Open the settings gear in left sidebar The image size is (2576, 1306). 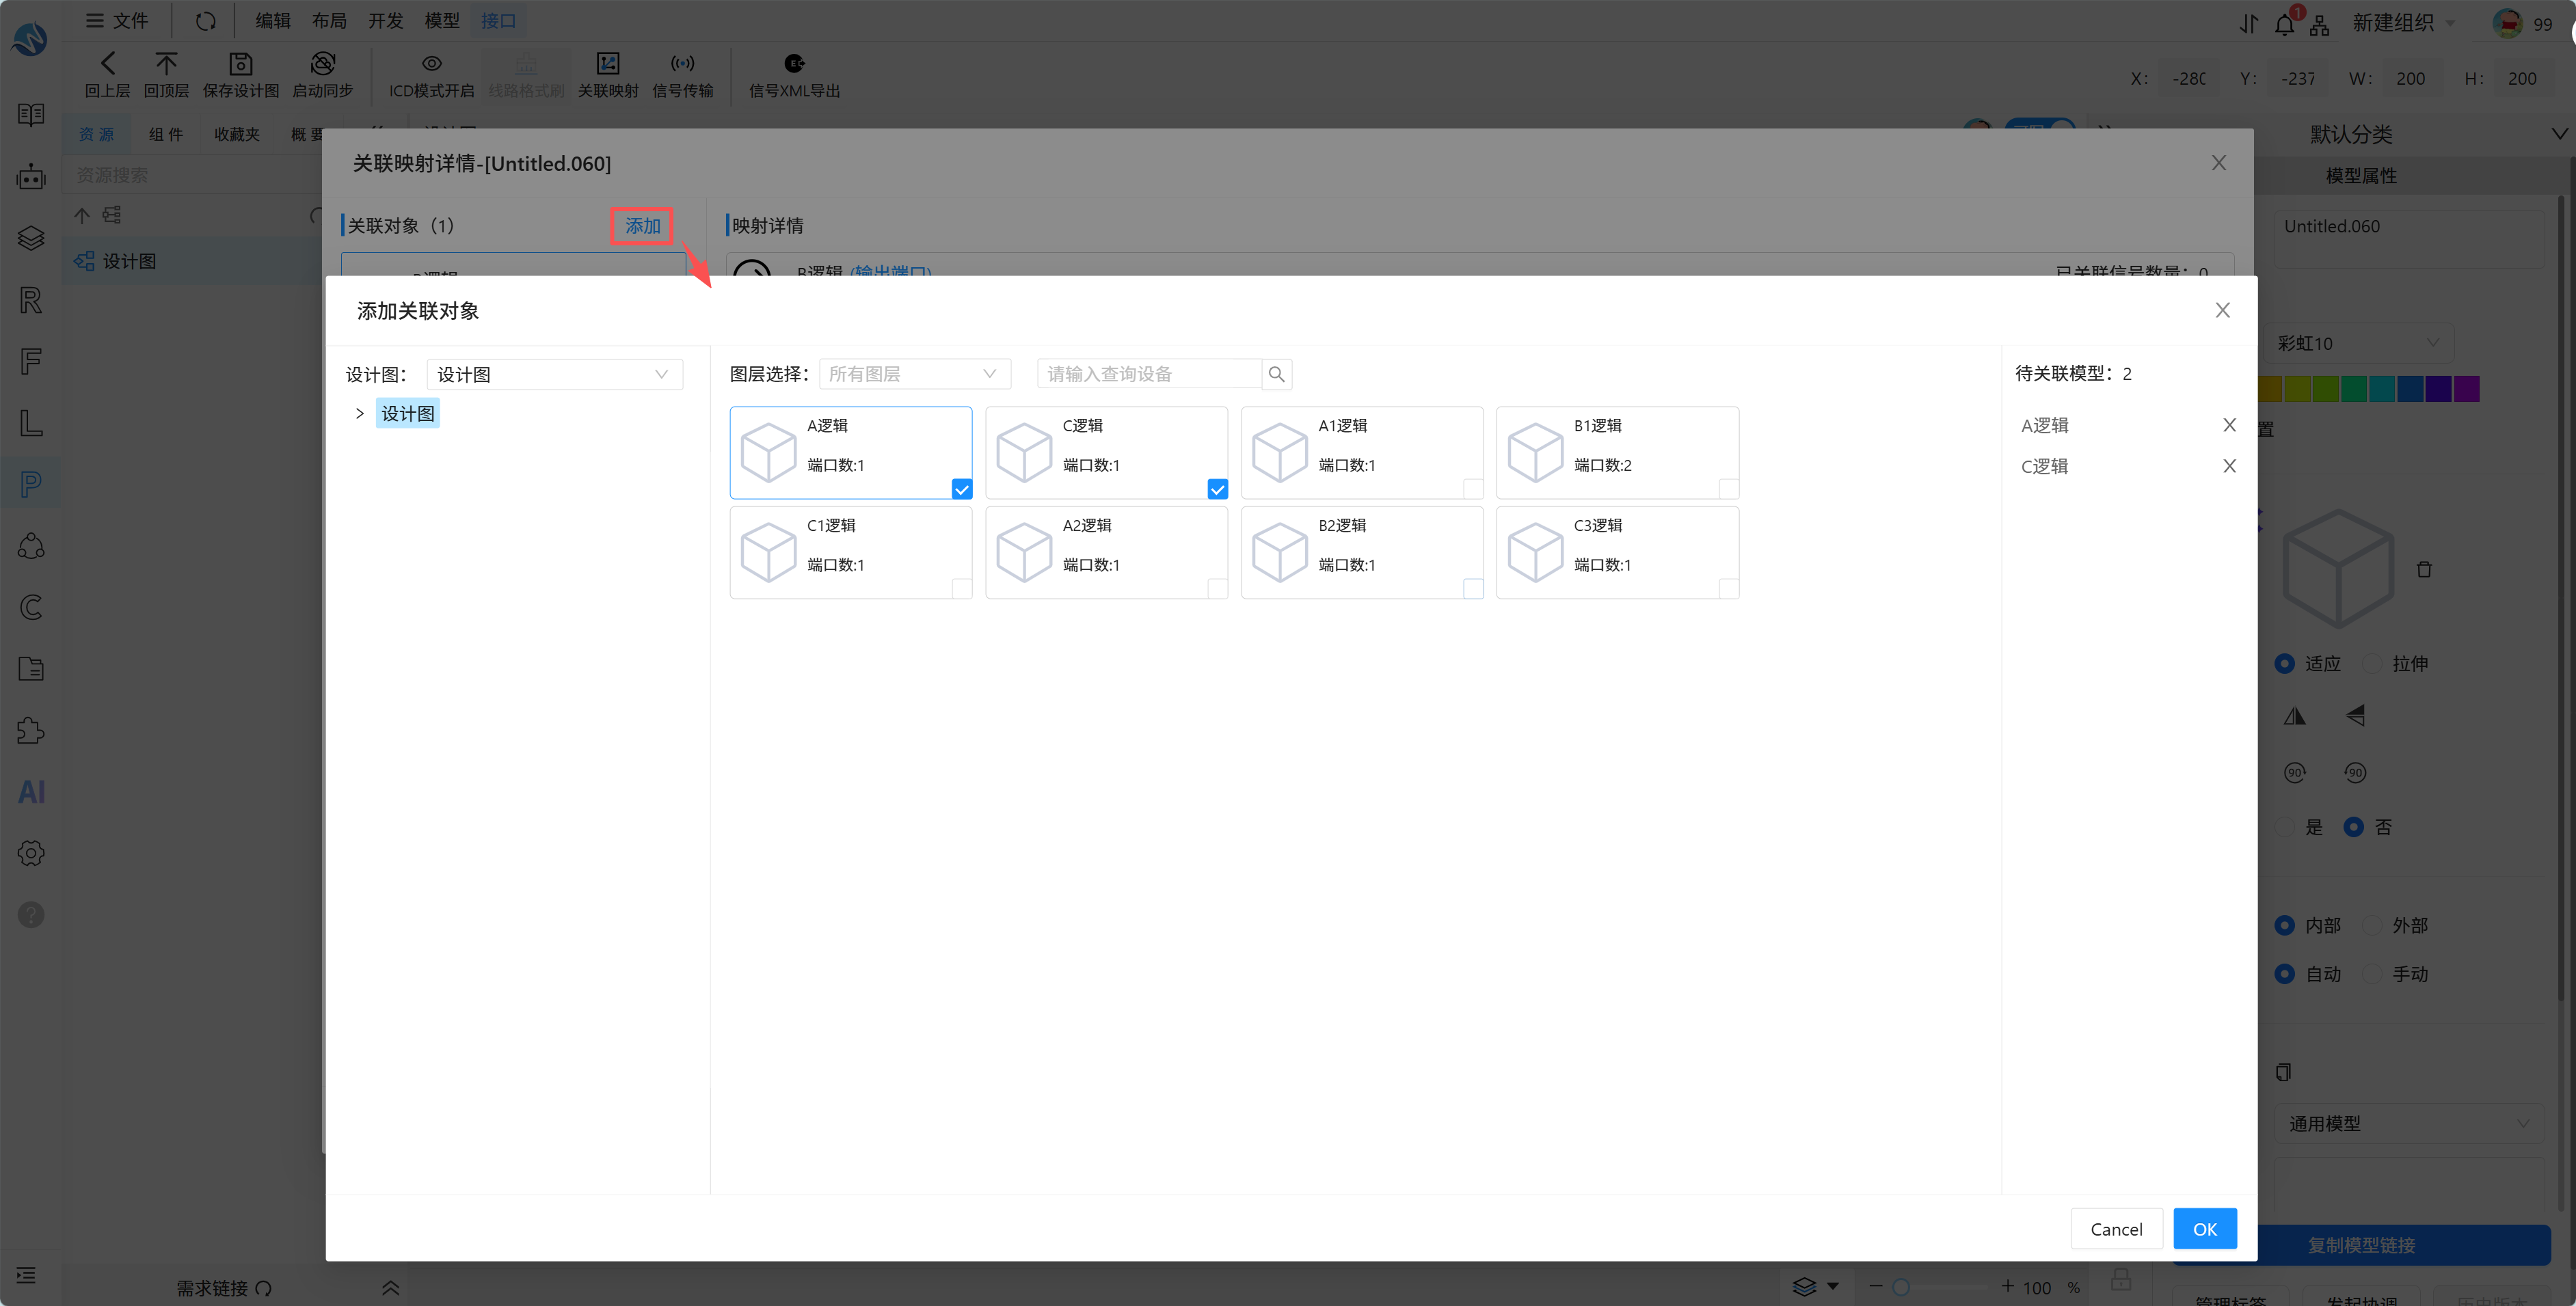pos(31,853)
